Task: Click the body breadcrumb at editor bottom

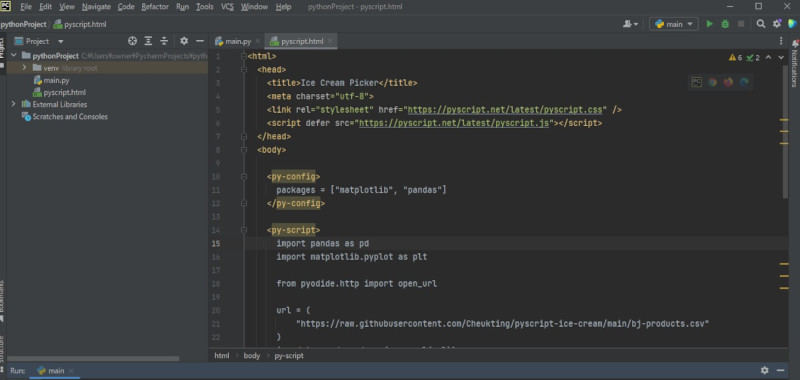Action: click(252, 356)
